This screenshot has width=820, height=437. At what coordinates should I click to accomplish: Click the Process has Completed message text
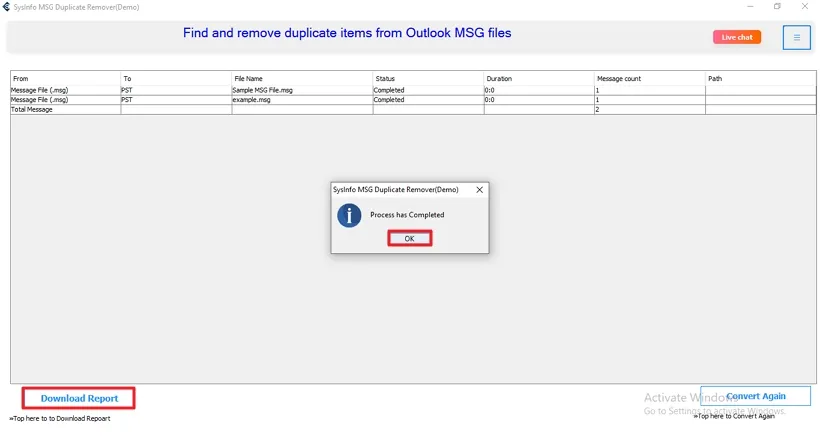[407, 215]
